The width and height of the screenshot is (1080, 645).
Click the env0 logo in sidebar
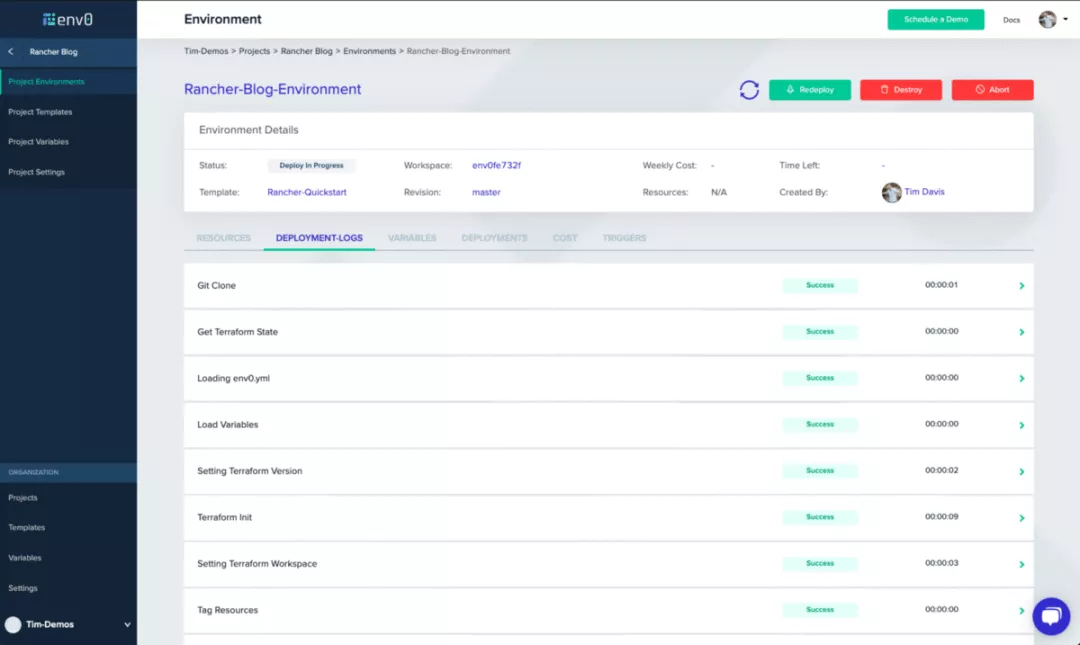(68, 19)
